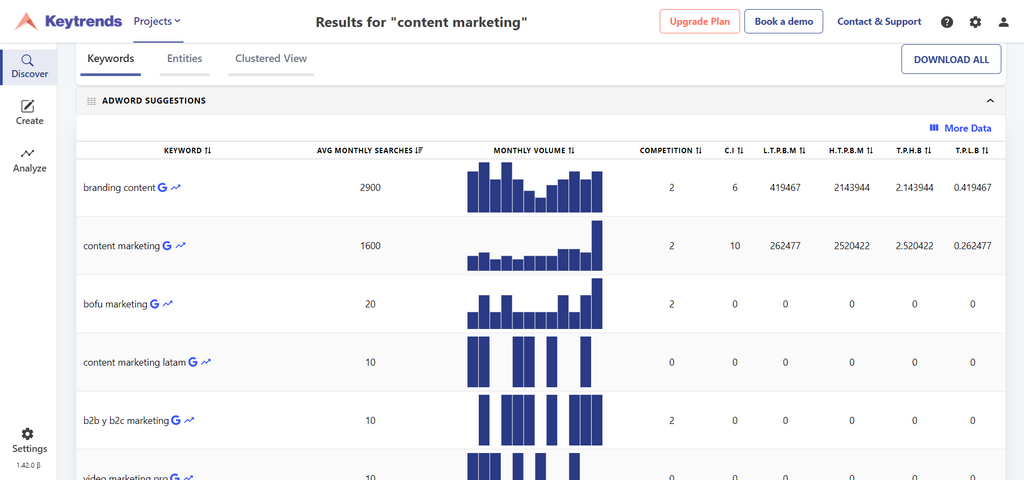Click the trend icon next to content marketing
Viewport: 1024px width, 480px height.
click(x=180, y=246)
